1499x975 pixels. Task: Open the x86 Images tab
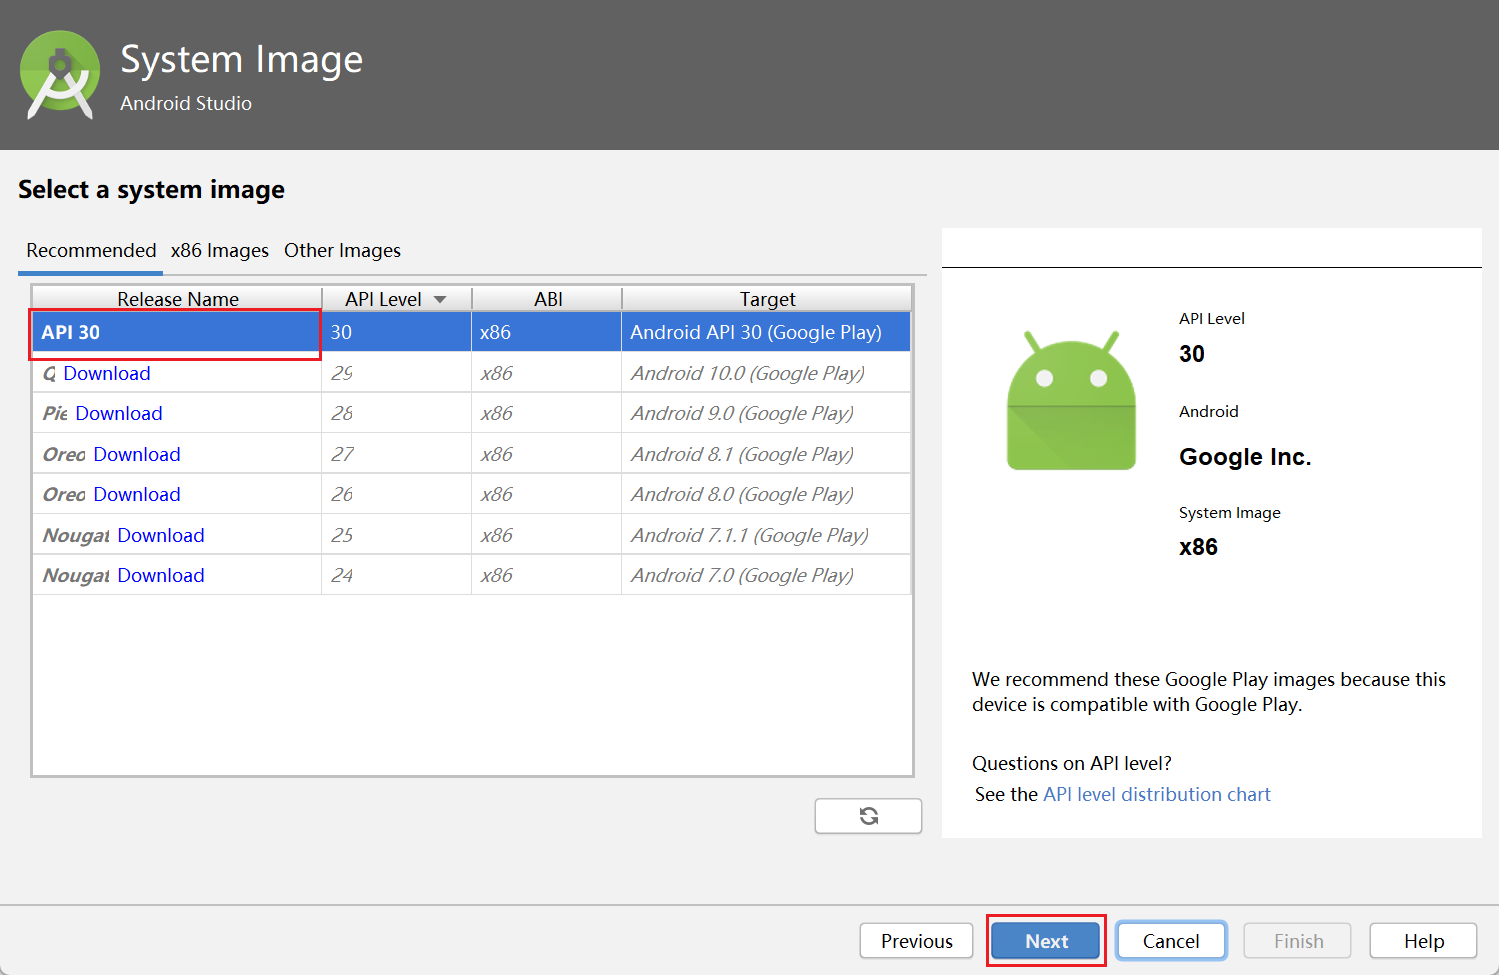click(220, 250)
